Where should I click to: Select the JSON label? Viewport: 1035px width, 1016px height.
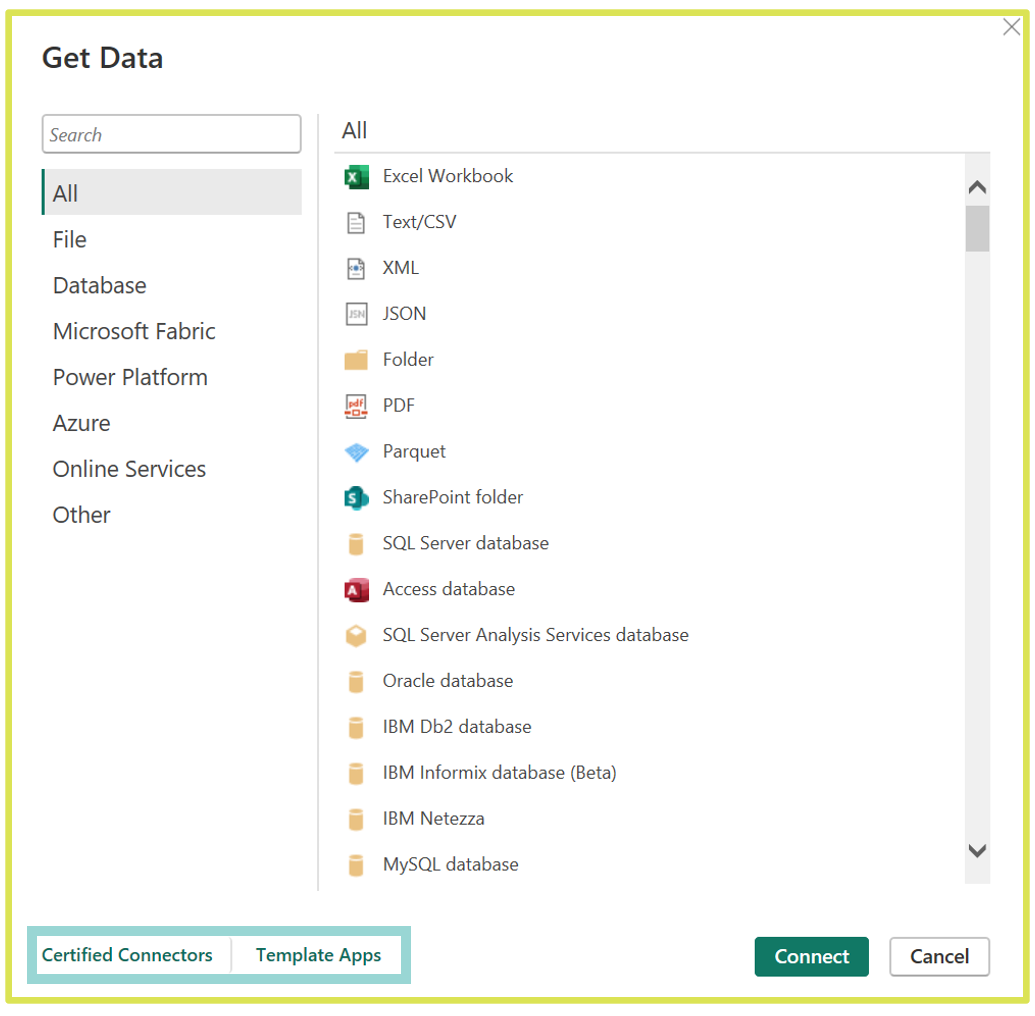[404, 314]
